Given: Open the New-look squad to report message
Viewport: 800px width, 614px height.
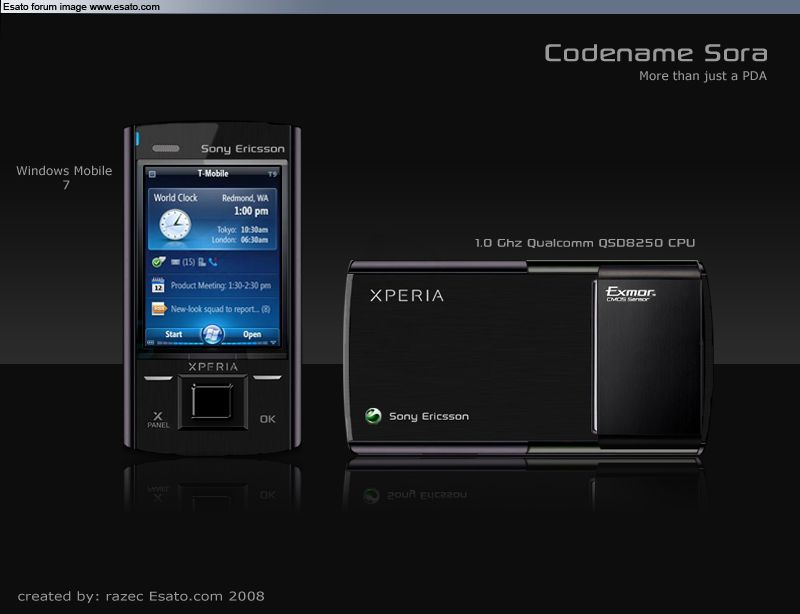Looking at the screenshot, I should click(220, 309).
